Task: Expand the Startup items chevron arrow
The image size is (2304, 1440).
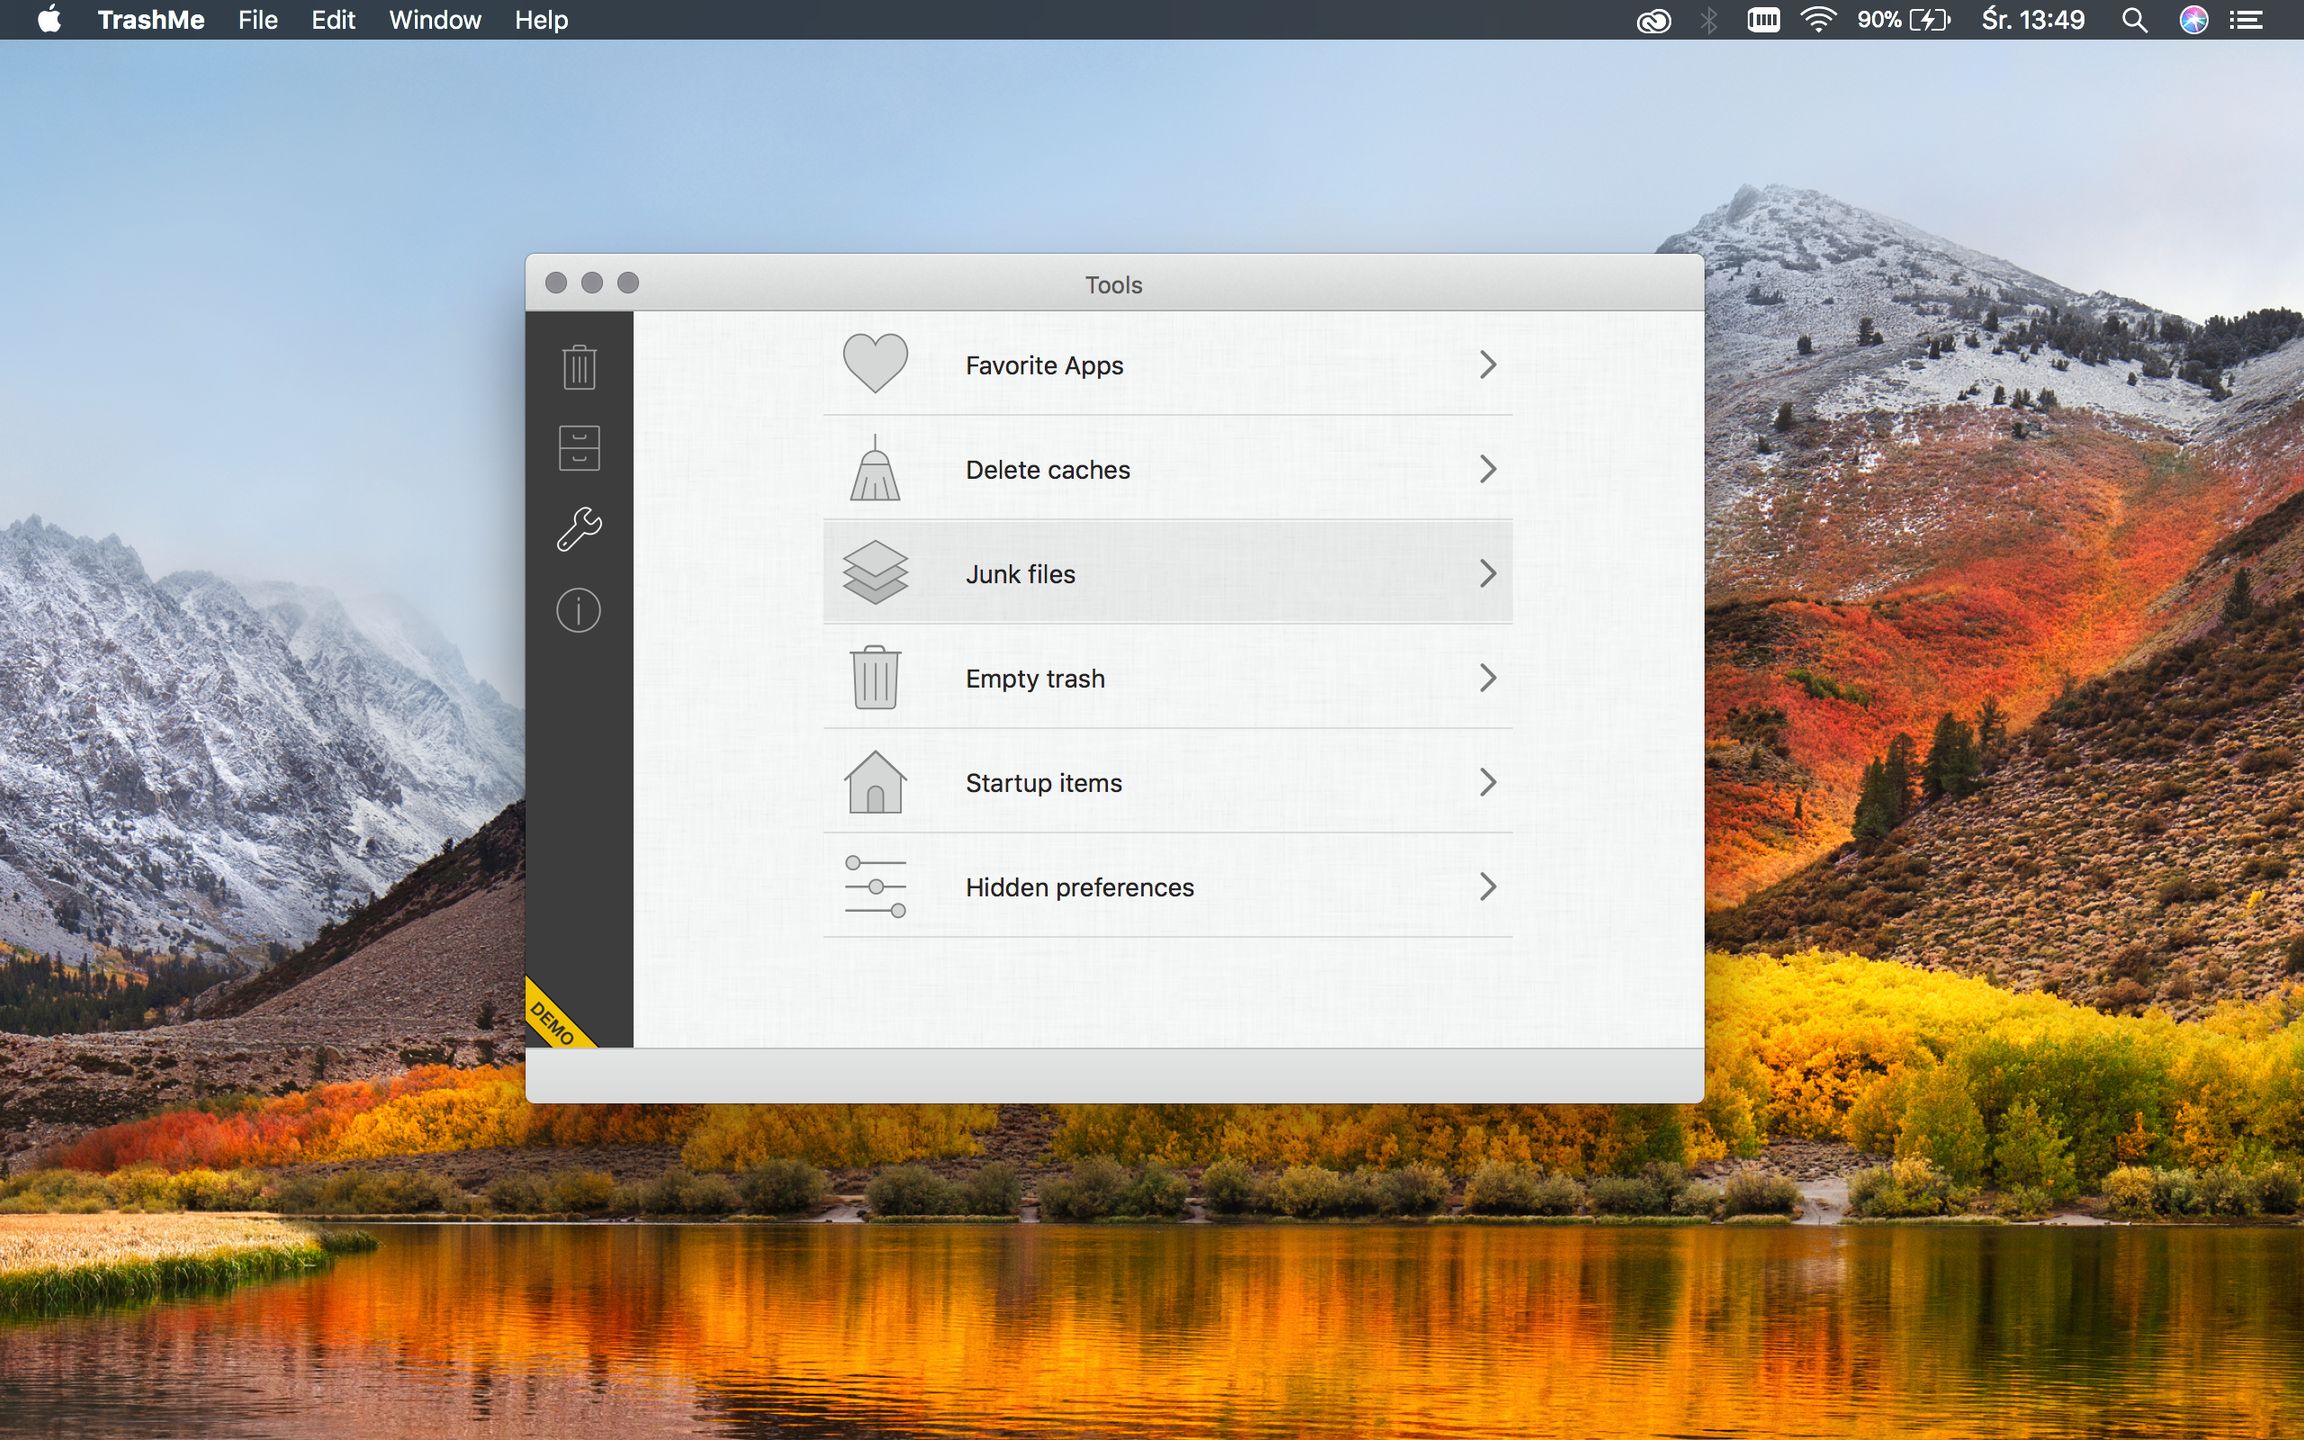Action: pyautogui.click(x=1488, y=782)
